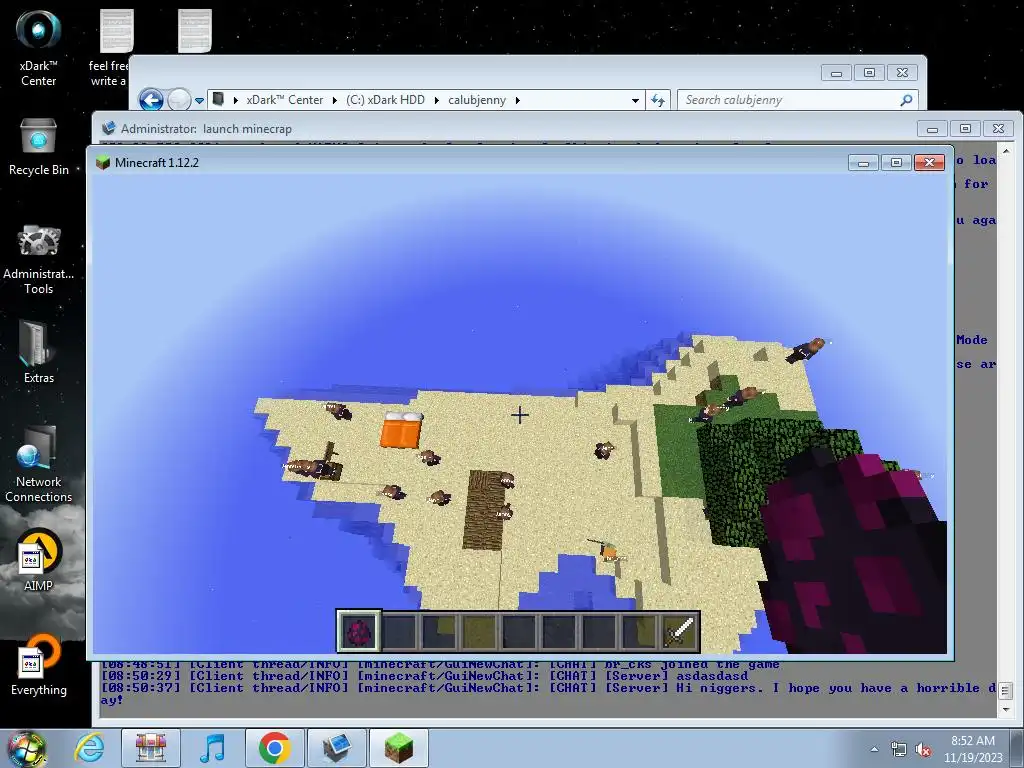Viewport: 1024px width, 768px height.
Task: Switch to Minecraft taskbar button
Action: click(398, 748)
